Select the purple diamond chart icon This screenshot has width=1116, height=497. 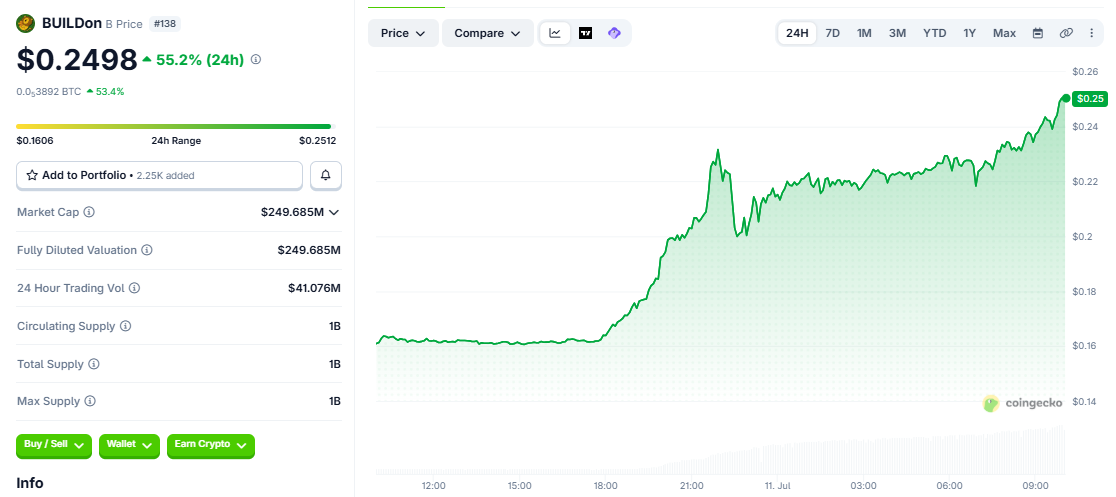[x=614, y=33]
